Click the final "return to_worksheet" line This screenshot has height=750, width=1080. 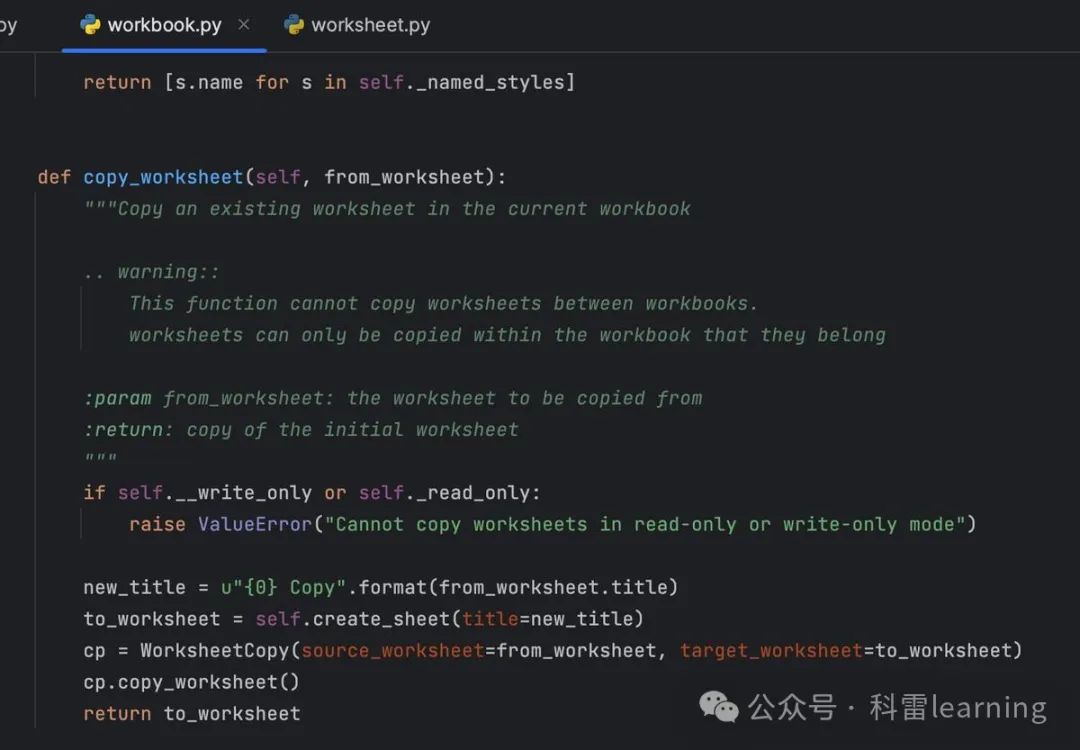[x=191, y=714]
